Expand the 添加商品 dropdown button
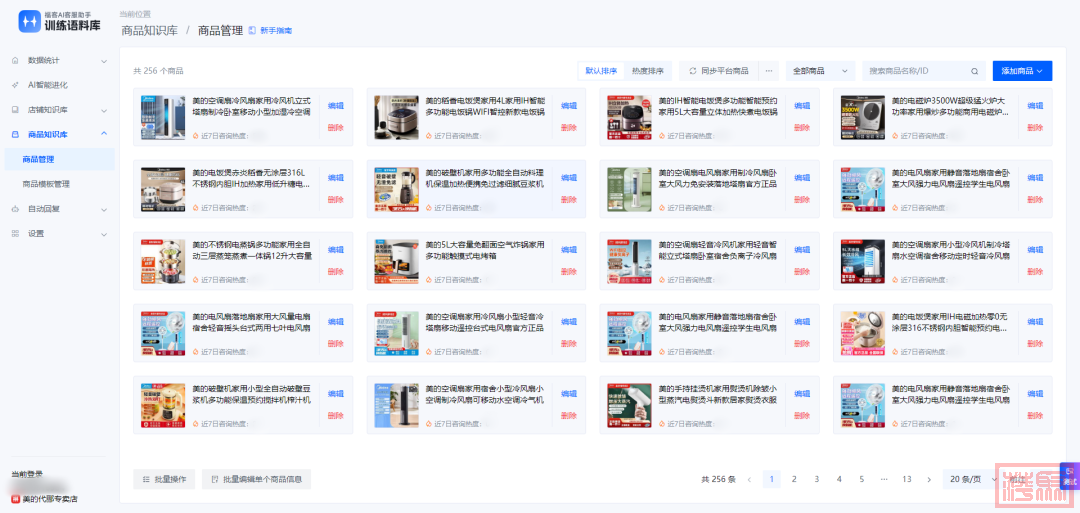The image size is (1080, 513). tap(1022, 71)
